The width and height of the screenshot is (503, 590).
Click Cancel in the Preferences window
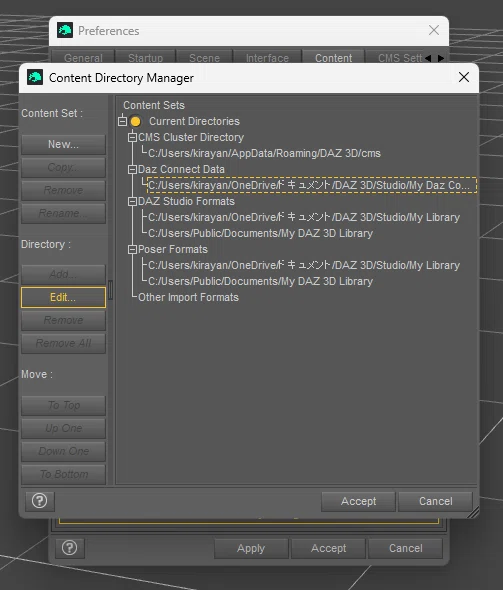405,548
